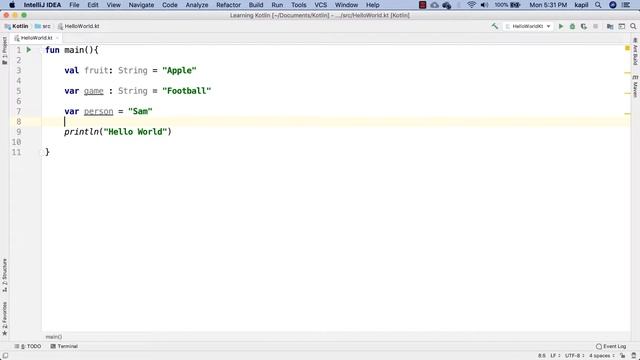Toggle the Maven tool window
Viewport: 640px width, 360px height.
pos(635,86)
